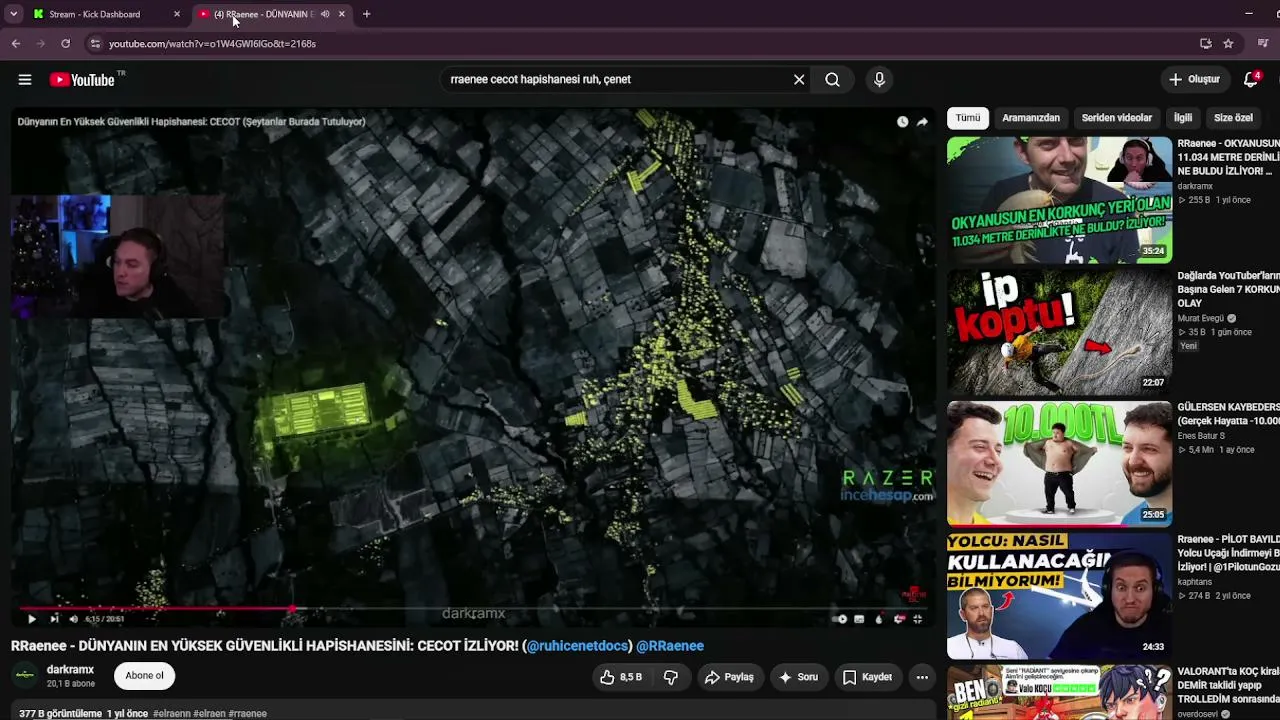Select the Seriden videolar filter chip

click(x=1117, y=118)
